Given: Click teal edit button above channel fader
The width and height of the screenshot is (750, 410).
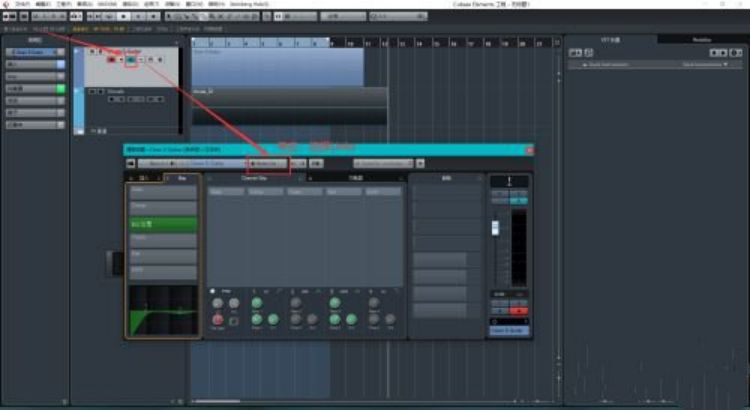Looking at the screenshot, I should point(519,201).
